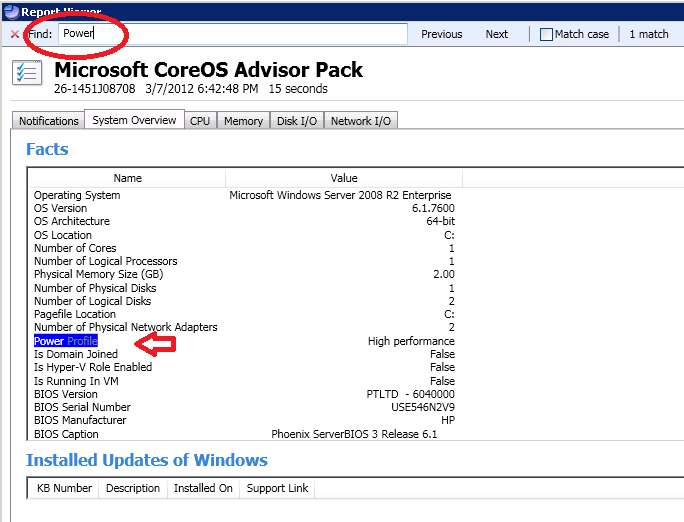Select the OS Architecture row name
Viewport: 684px width, 522px height.
coord(72,221)
